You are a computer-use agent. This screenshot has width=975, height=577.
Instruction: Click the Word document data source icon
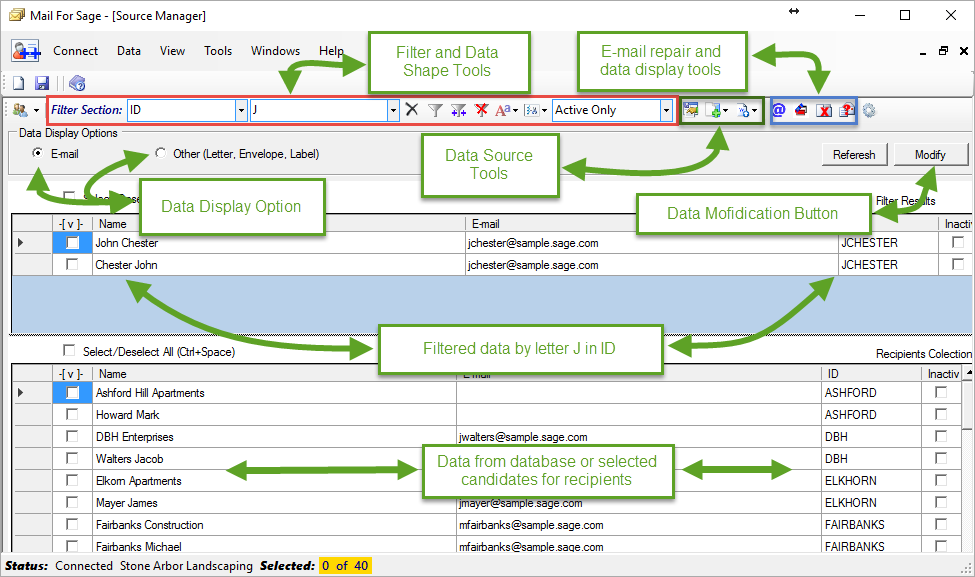click(743, 111)
